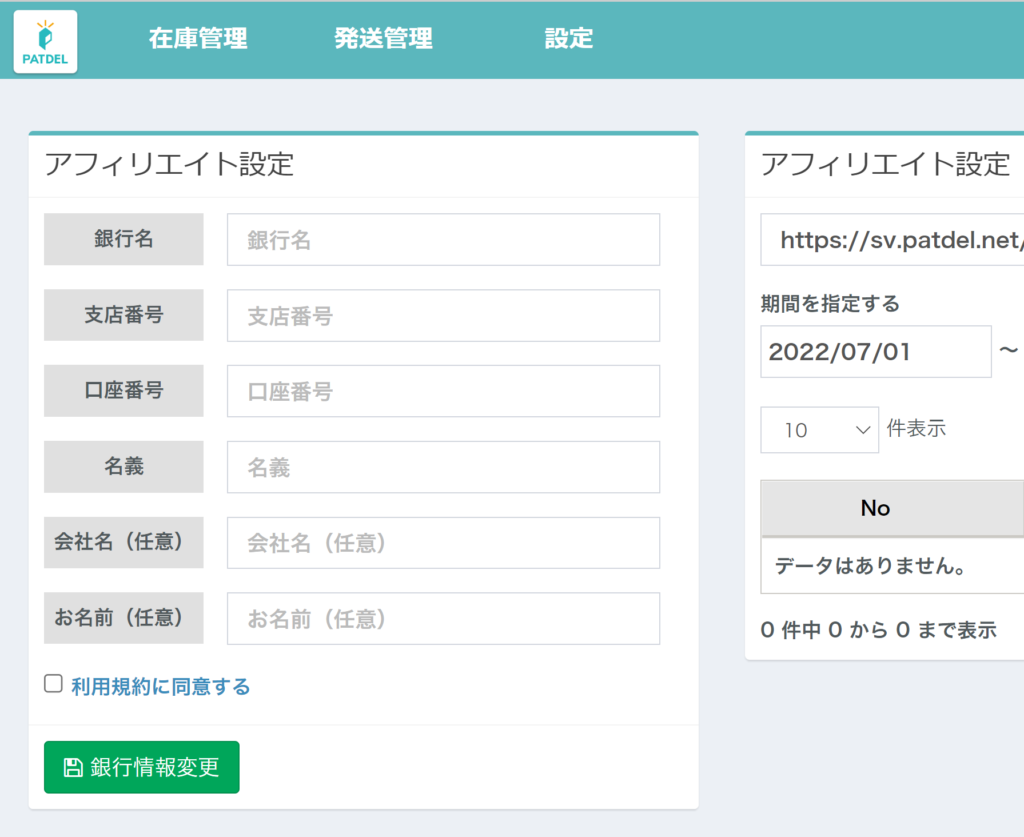The width and height of the screenshot is (1024, 837).
Task: Open the 在庫管理 menu
Action: coord(198,39)
